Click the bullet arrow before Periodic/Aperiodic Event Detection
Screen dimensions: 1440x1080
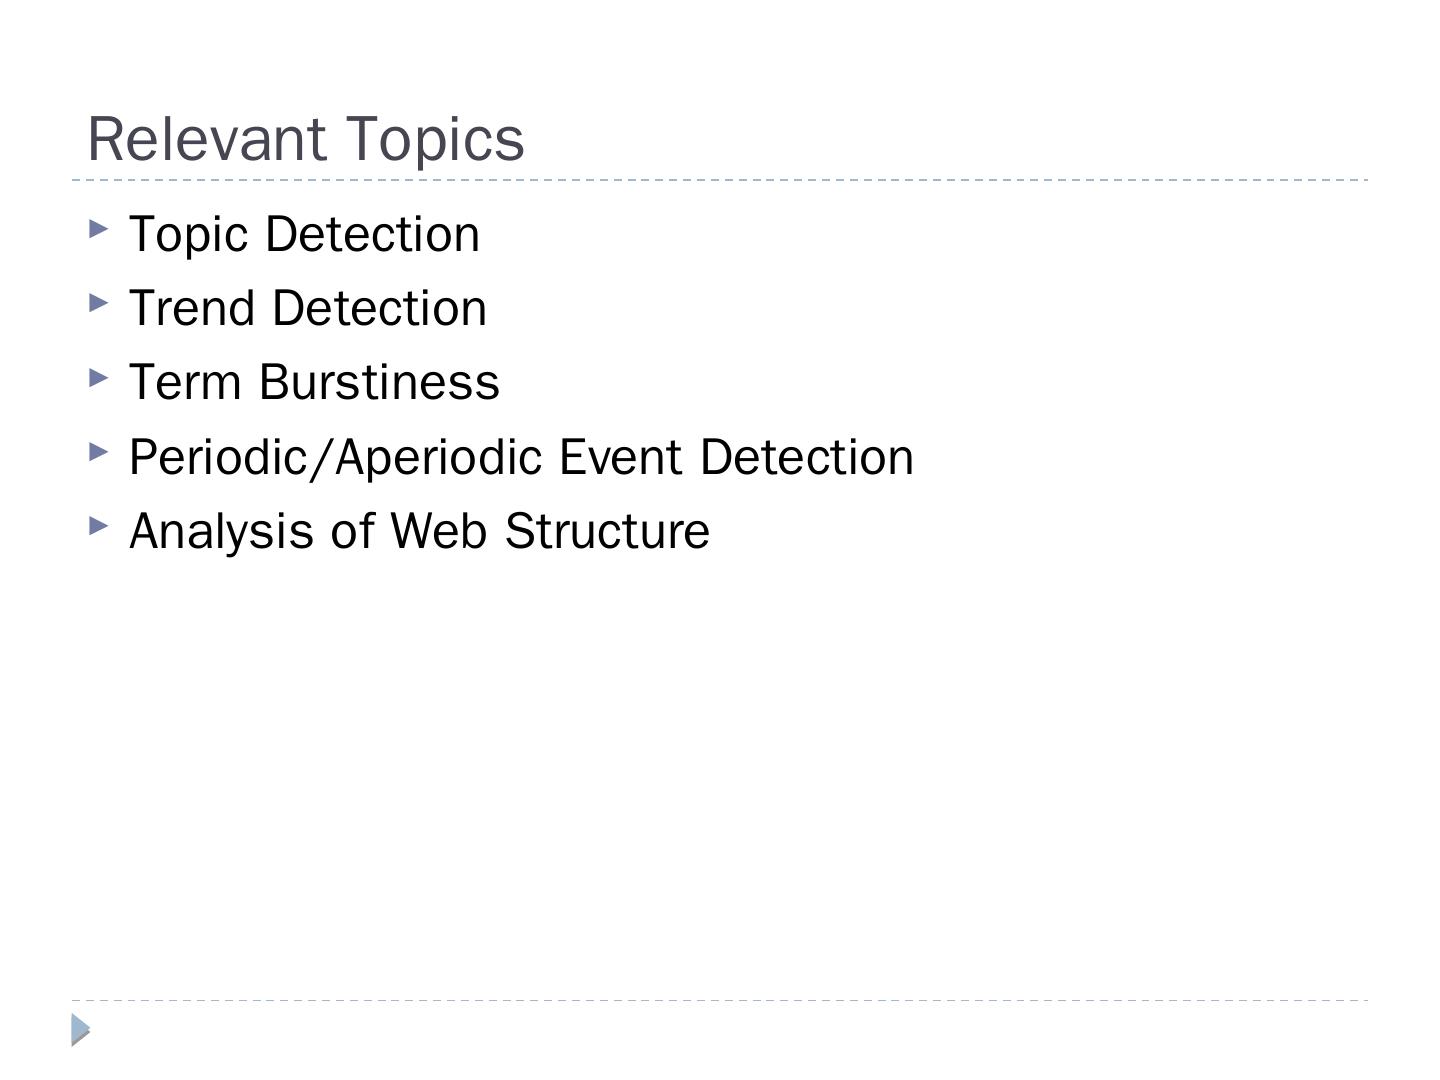[98, 452]
